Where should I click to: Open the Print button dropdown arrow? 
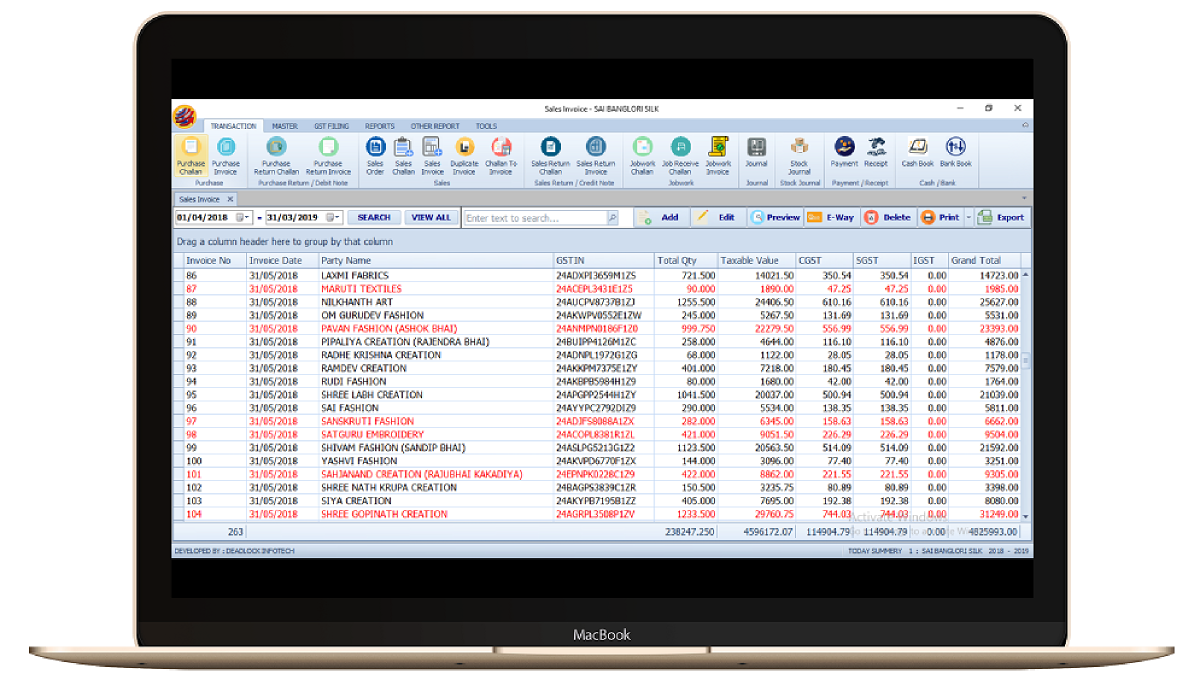(967, 217)
